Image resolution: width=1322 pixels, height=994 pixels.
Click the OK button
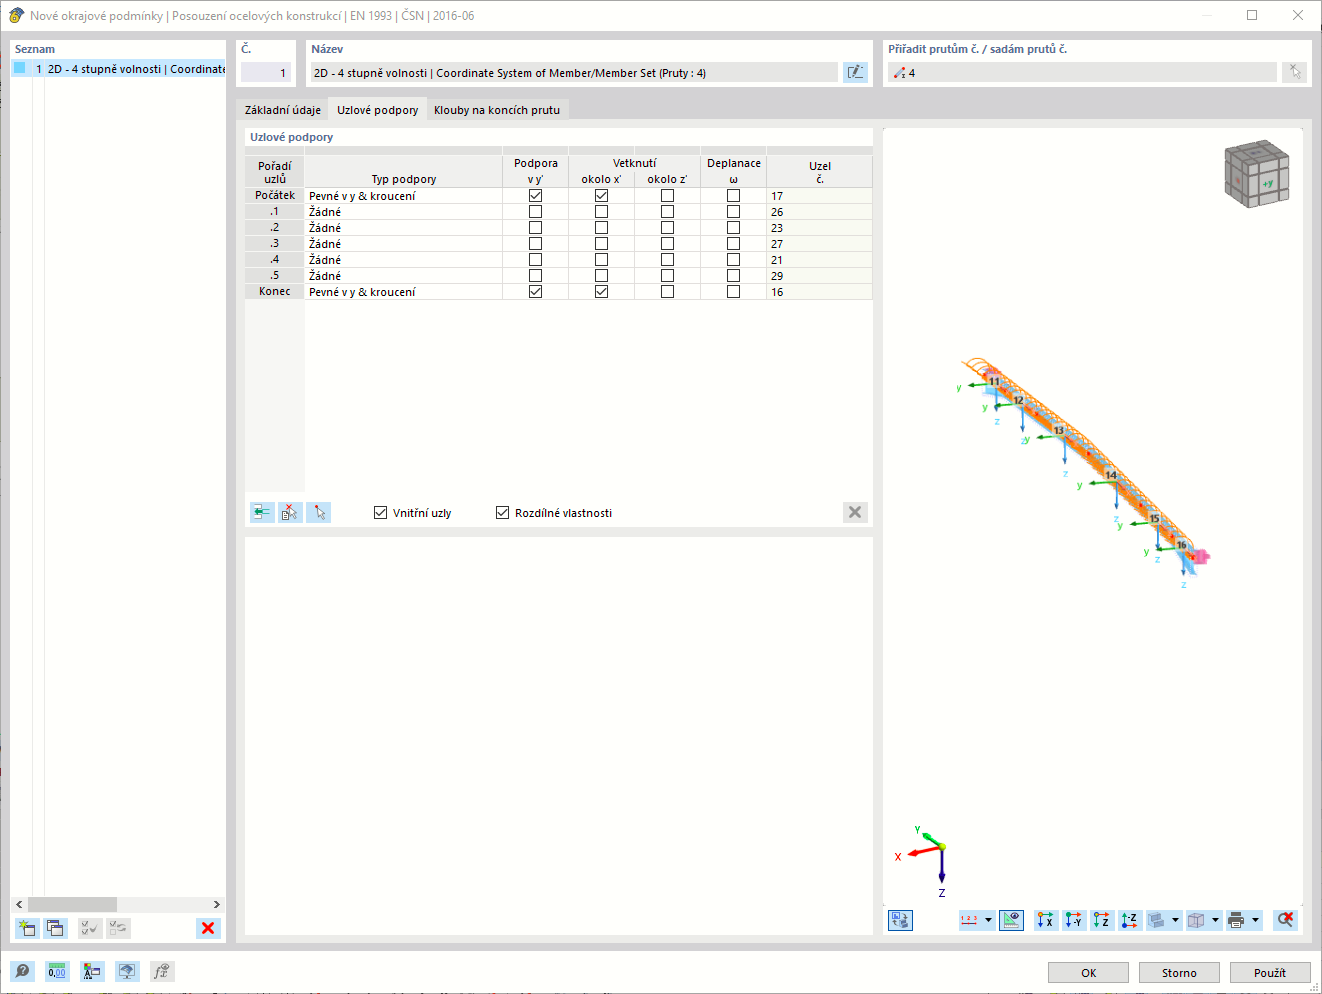point(1088,972)
